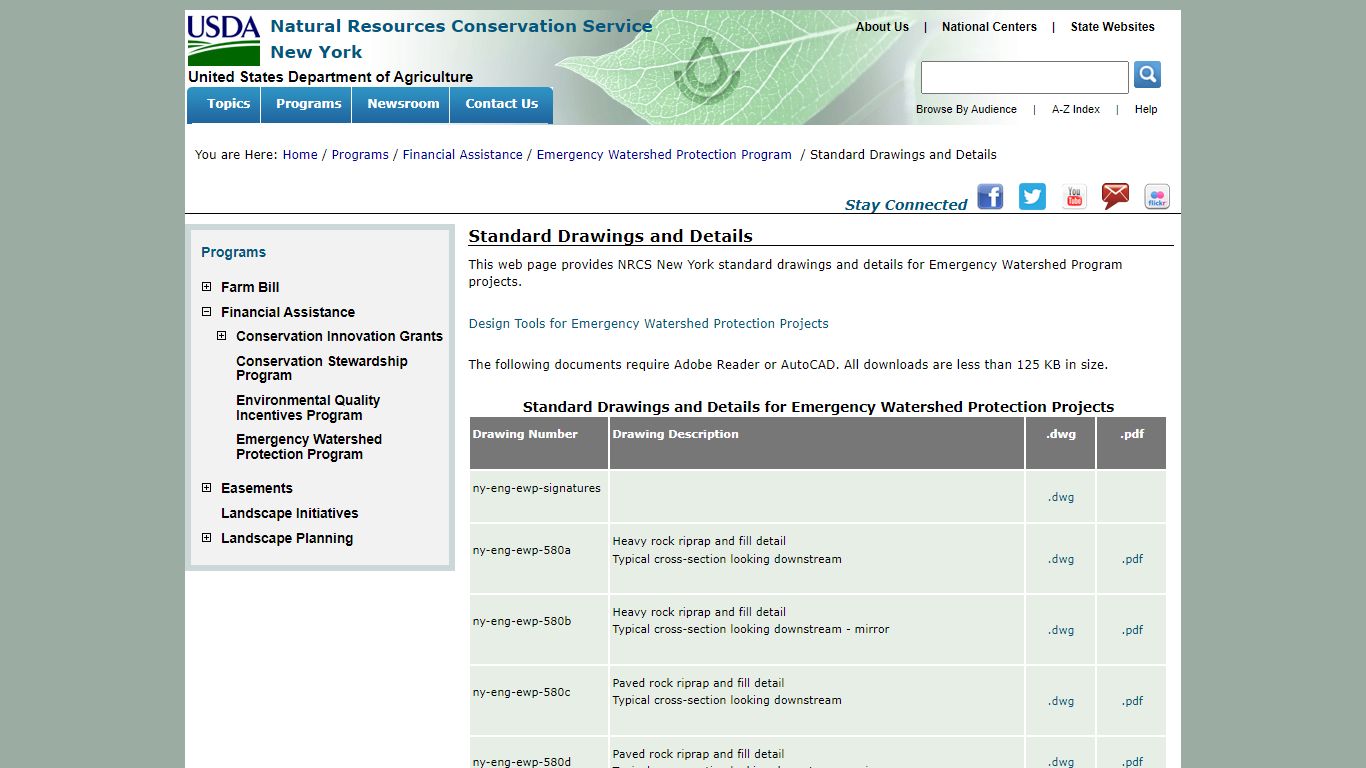1366x768 pixels.
Task: Click the Standard Drawings and Details heading
Action: 610,236
